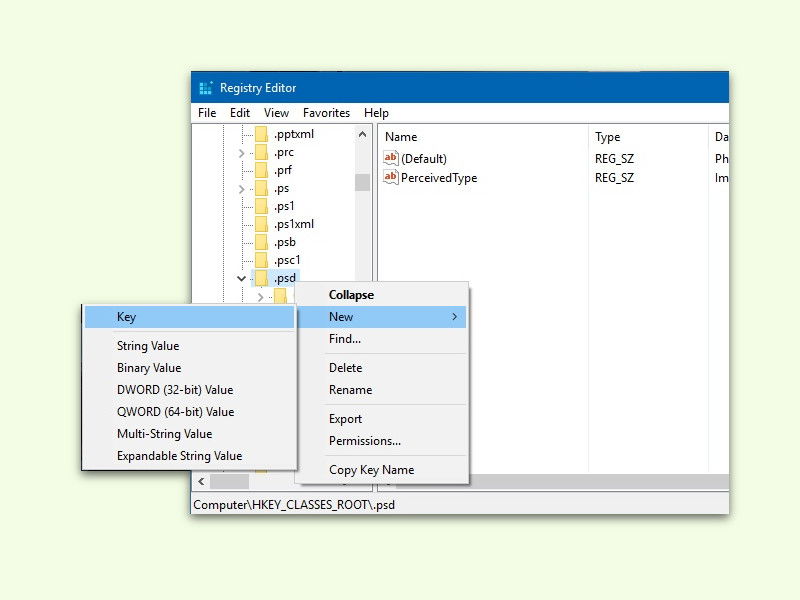Select Expandable String Value
The image size is (800, 600).
[189, 456]
